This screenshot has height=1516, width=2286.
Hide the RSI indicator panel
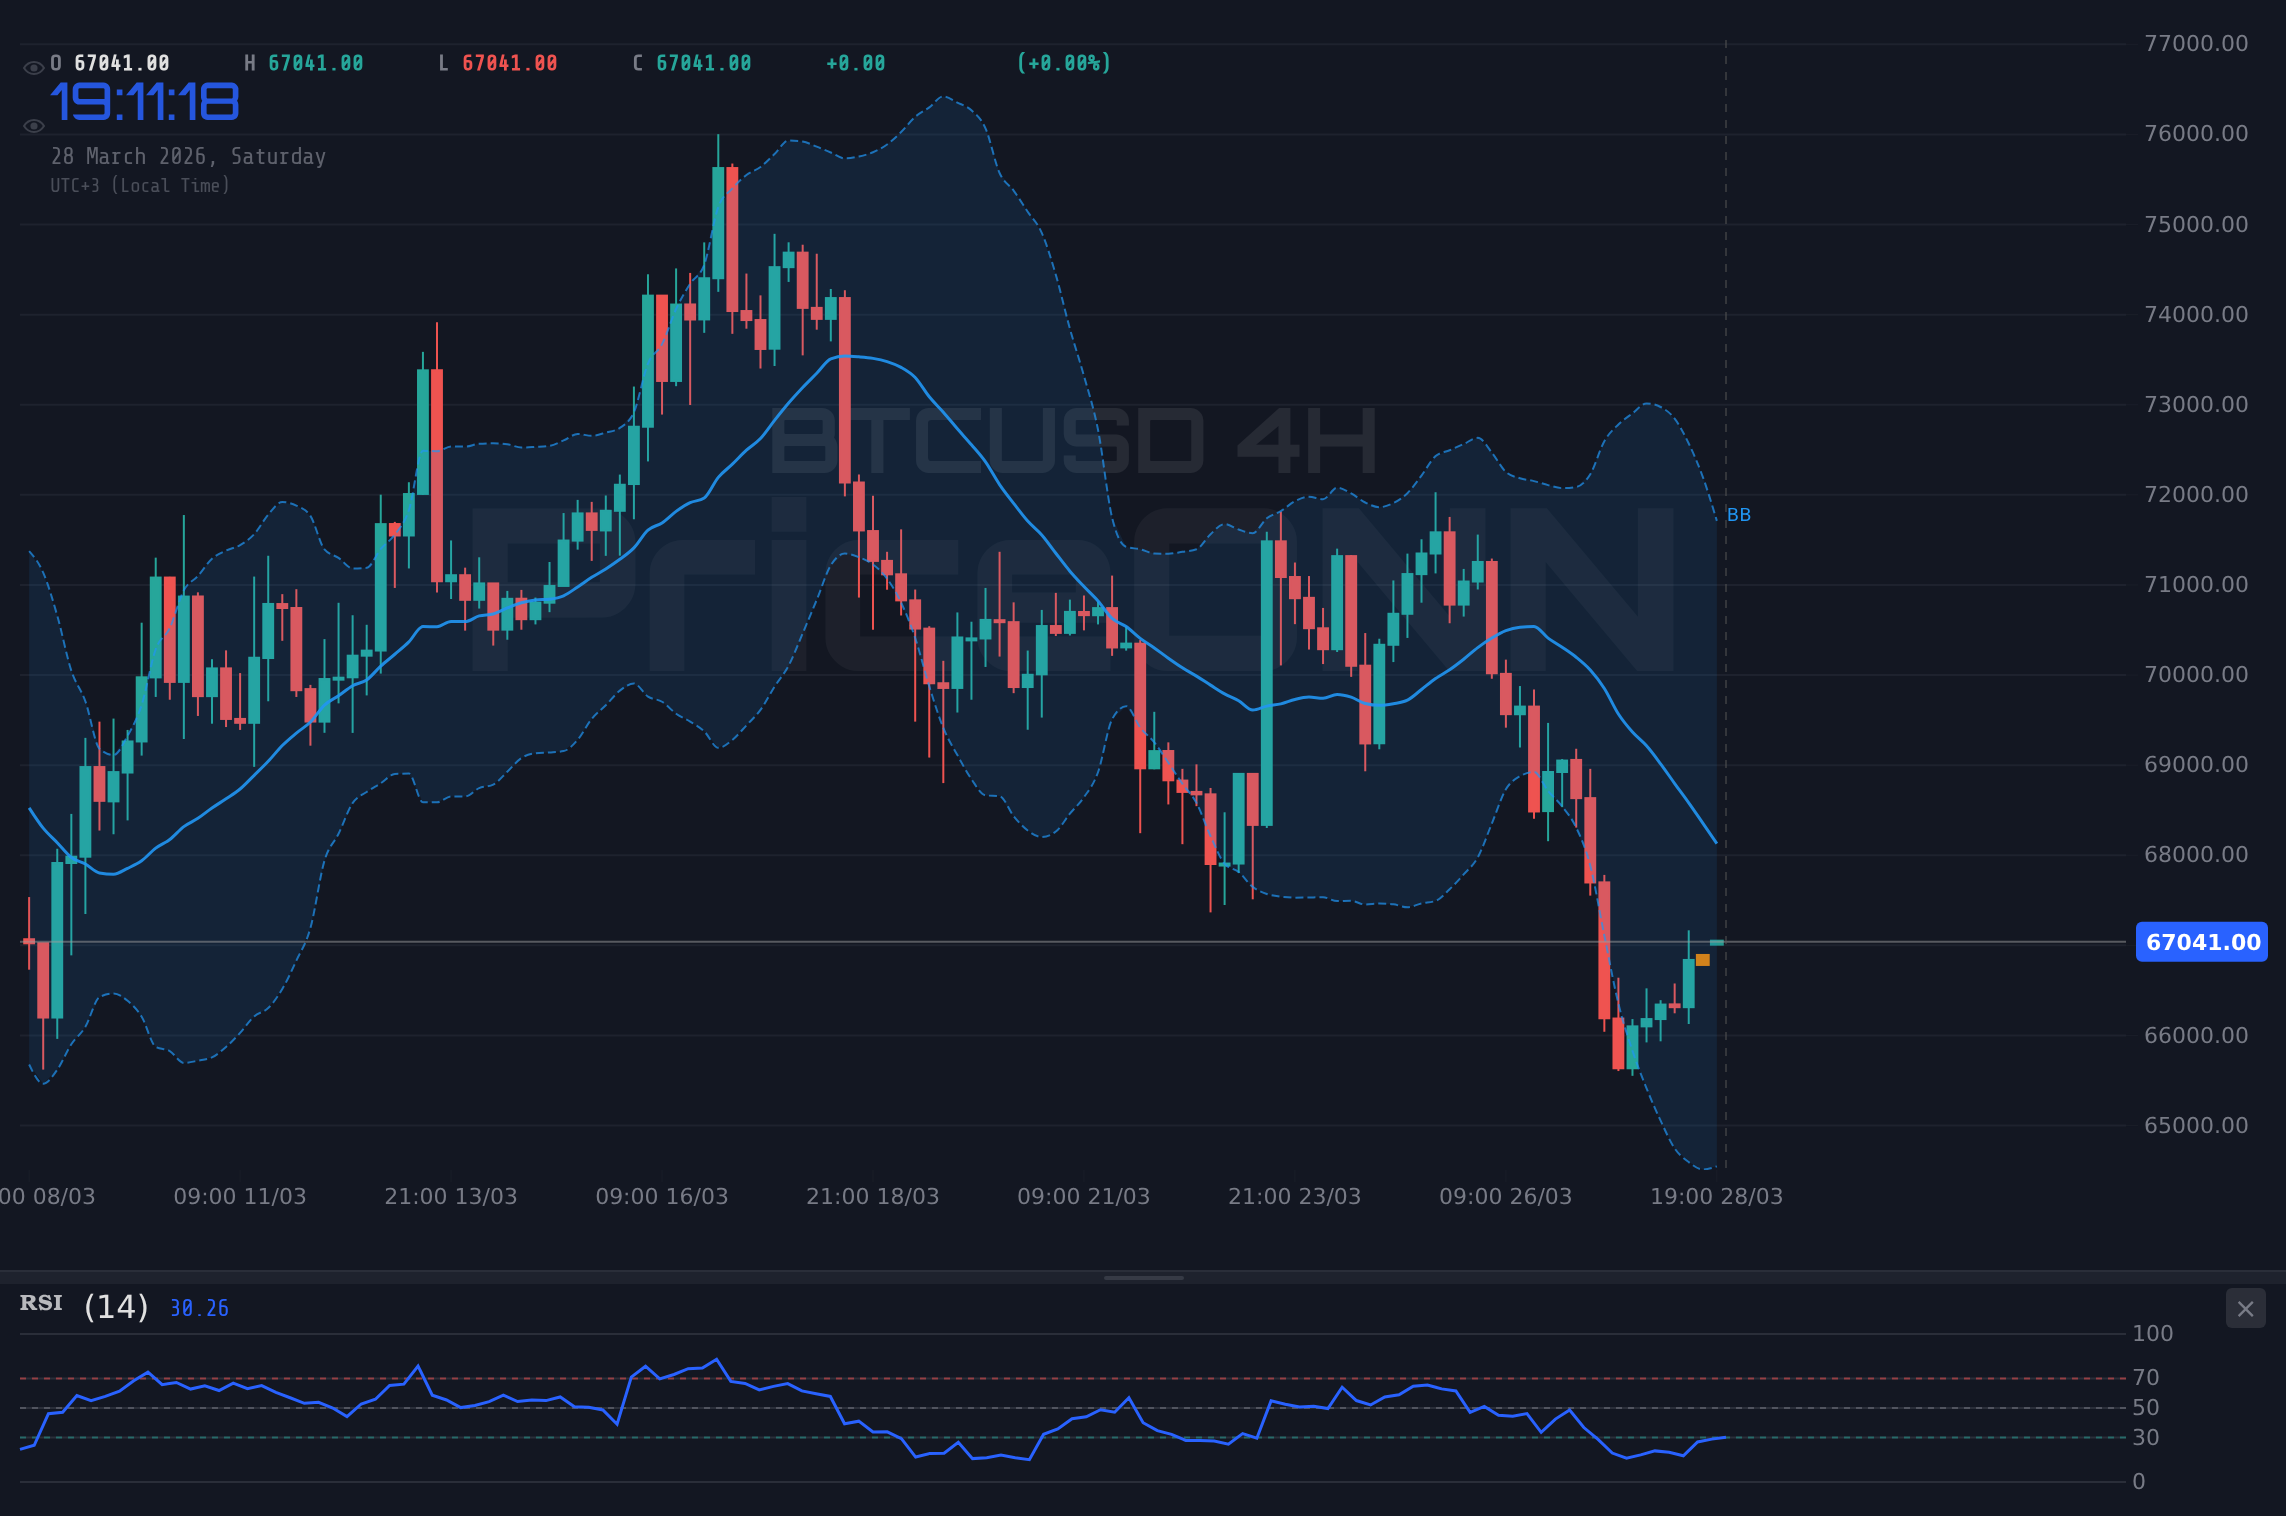pos(2244,1308)
